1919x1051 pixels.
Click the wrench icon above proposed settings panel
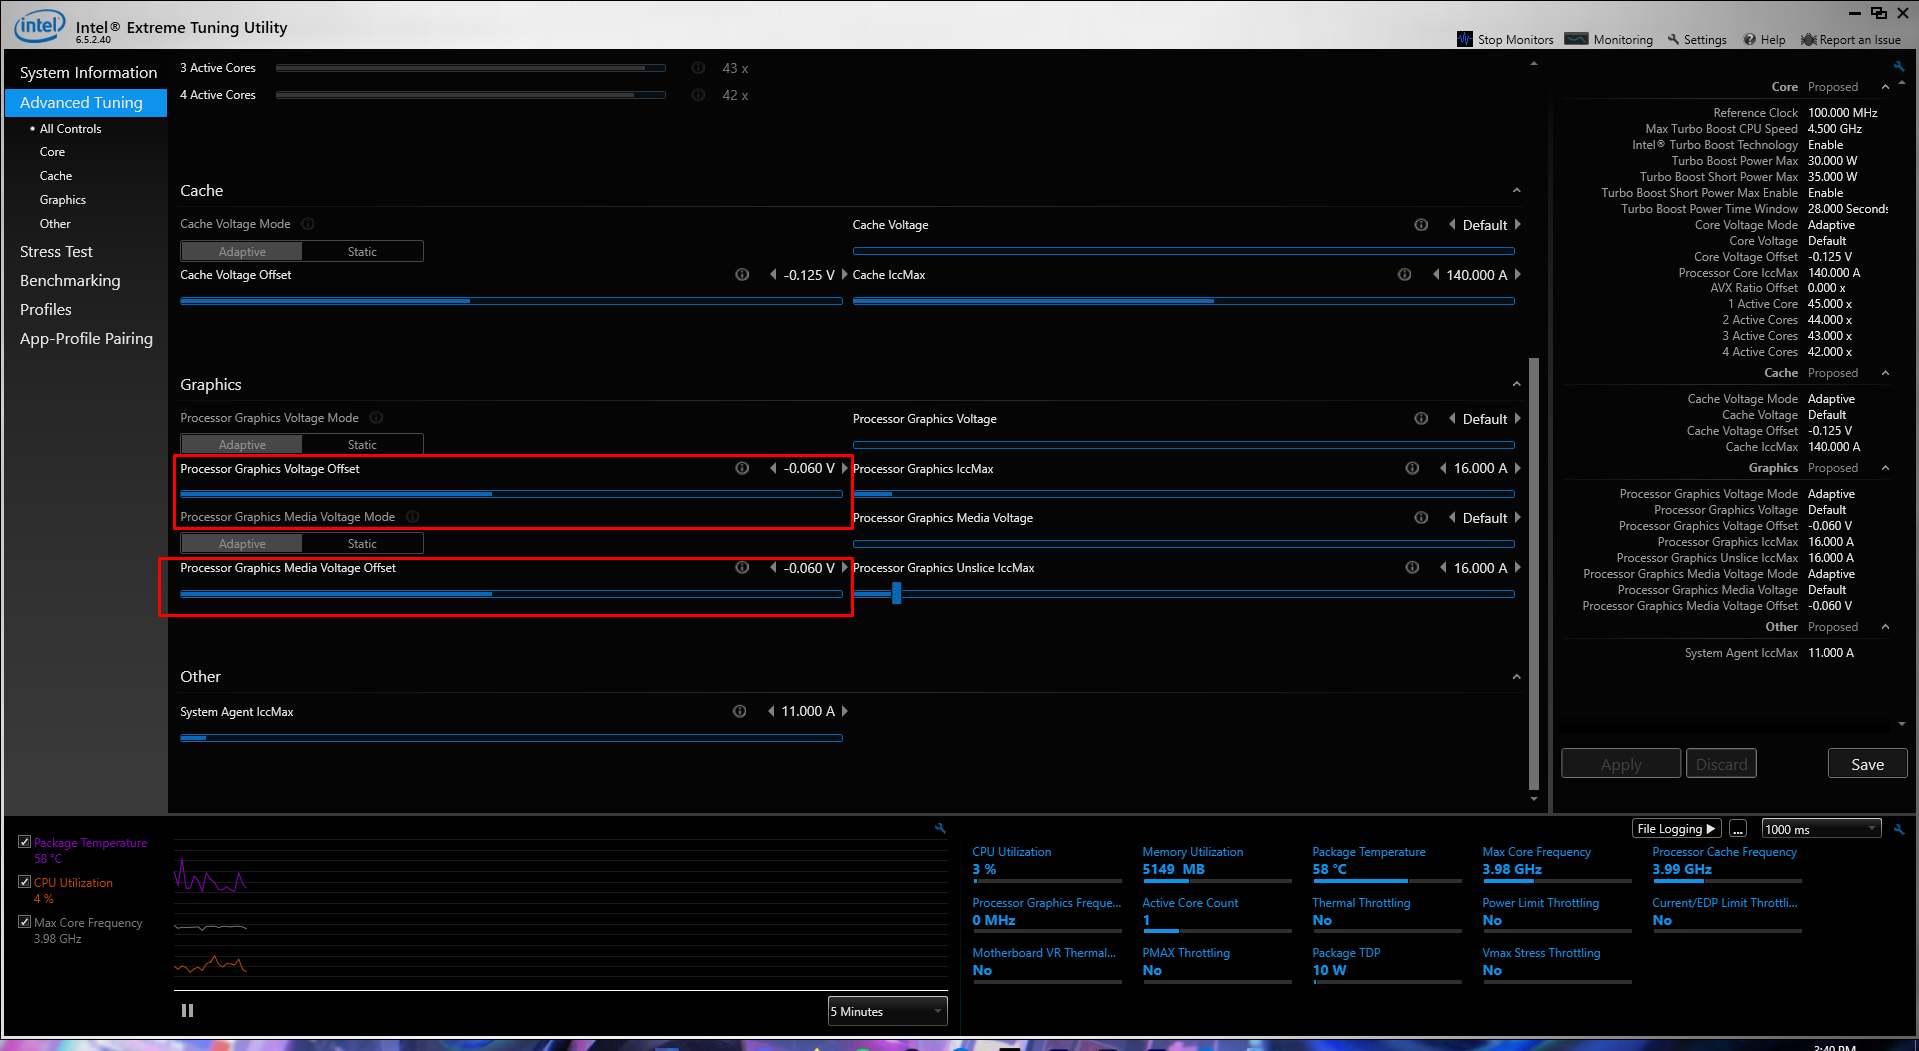1898,67
